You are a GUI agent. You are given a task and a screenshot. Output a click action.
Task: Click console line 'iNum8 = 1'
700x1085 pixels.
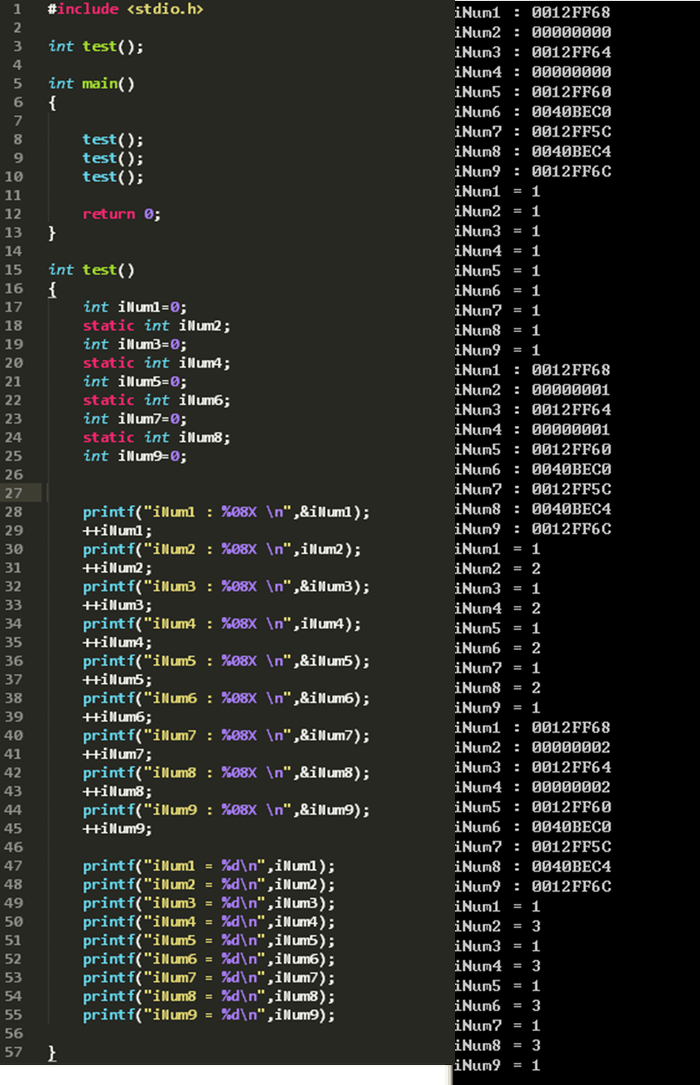coord(497,331)
